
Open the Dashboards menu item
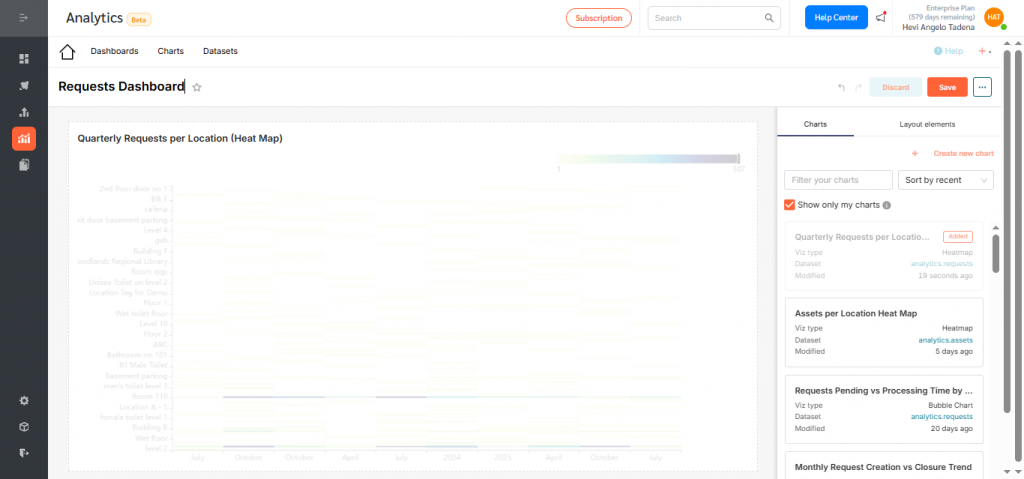[115, 51]
